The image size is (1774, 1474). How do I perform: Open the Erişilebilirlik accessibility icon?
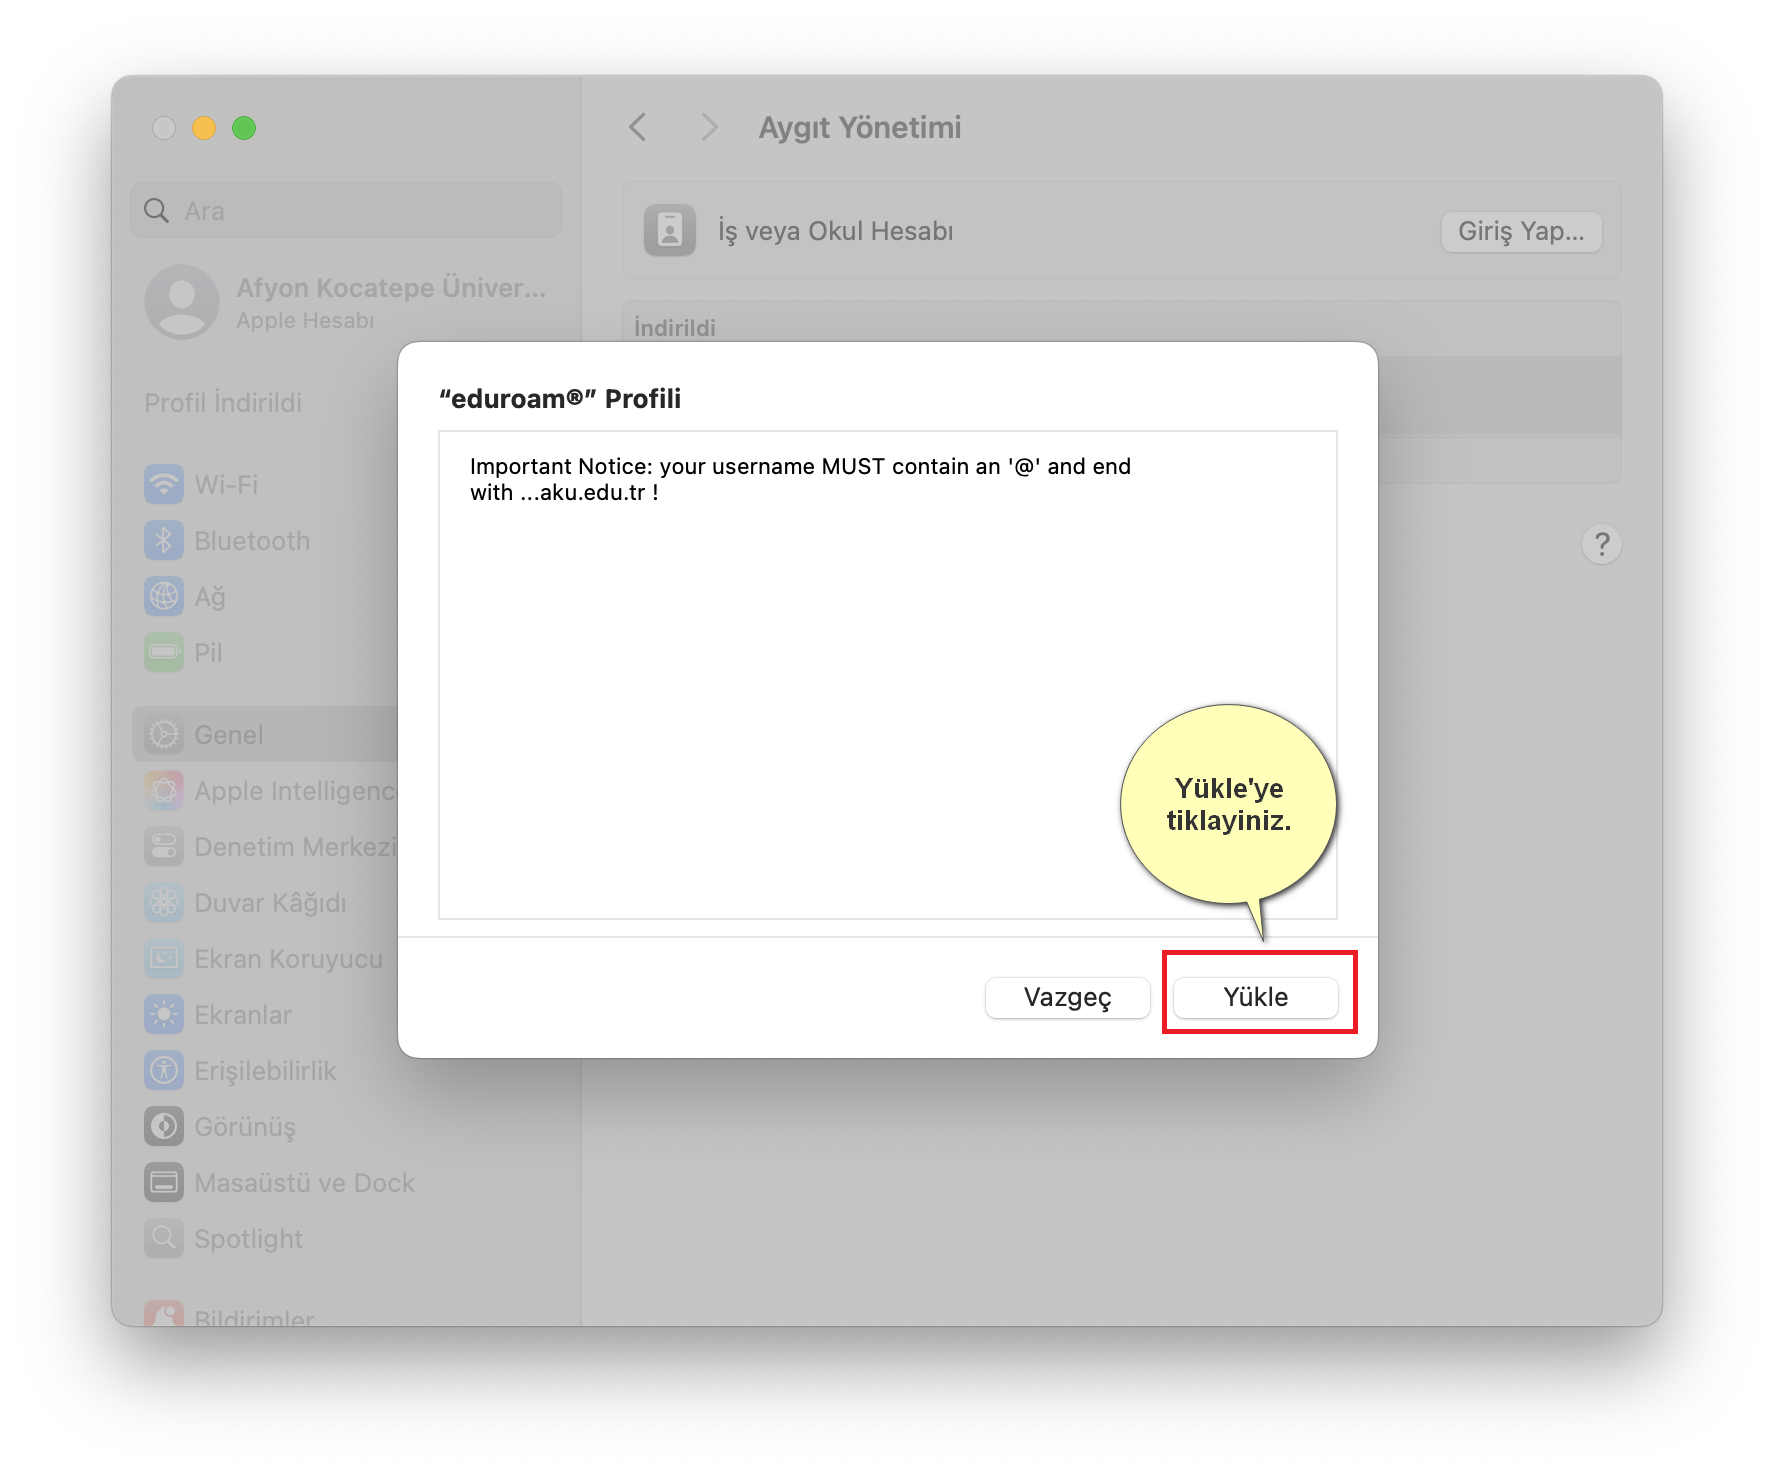pyautogui.click(x=164, y=1071)
